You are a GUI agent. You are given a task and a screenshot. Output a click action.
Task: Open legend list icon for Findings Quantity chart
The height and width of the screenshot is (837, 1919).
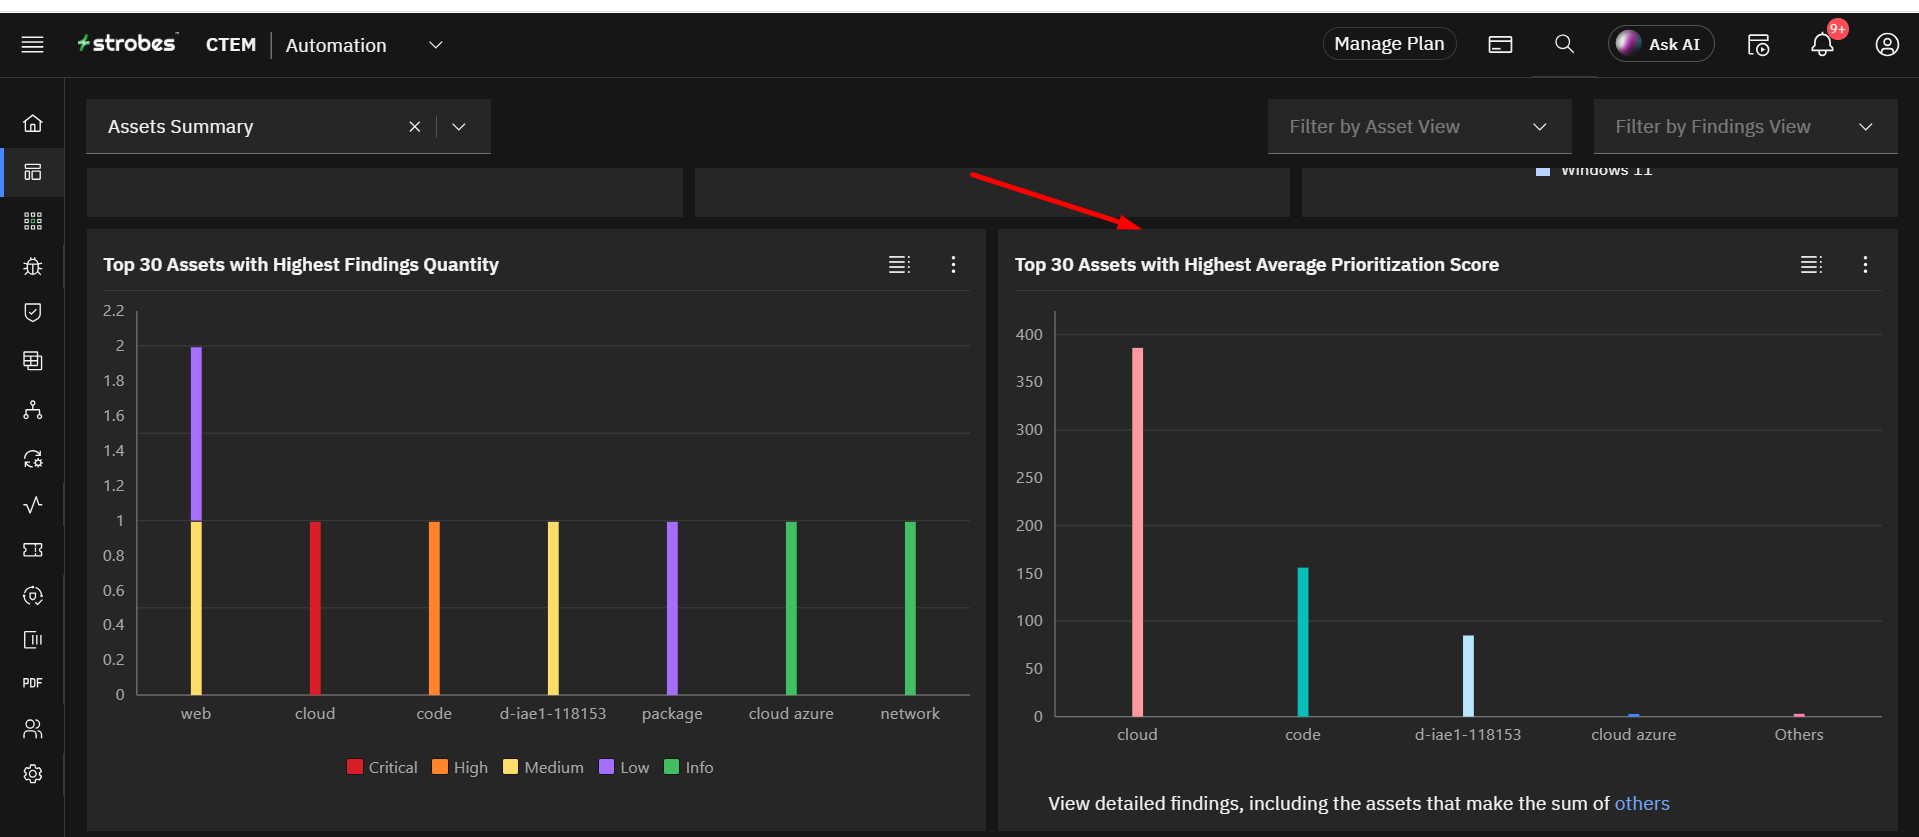[x=899, y=264]
